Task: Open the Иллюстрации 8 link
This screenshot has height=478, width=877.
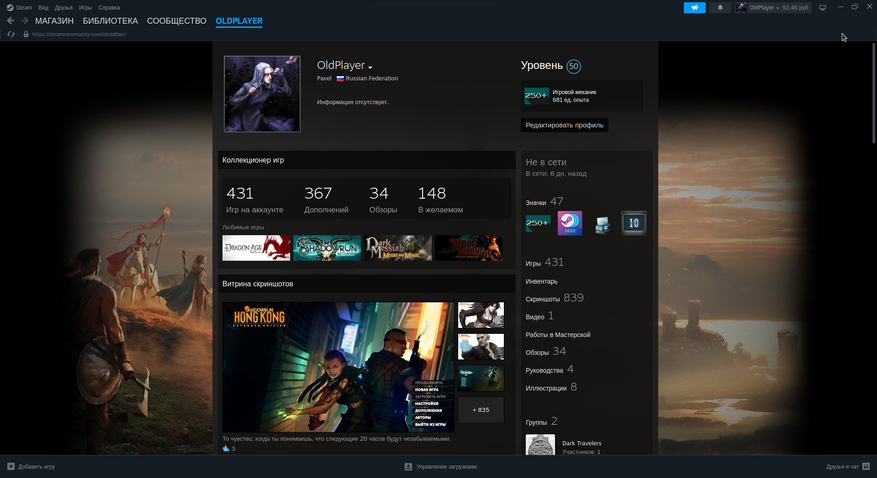Action: click(551, 387)
